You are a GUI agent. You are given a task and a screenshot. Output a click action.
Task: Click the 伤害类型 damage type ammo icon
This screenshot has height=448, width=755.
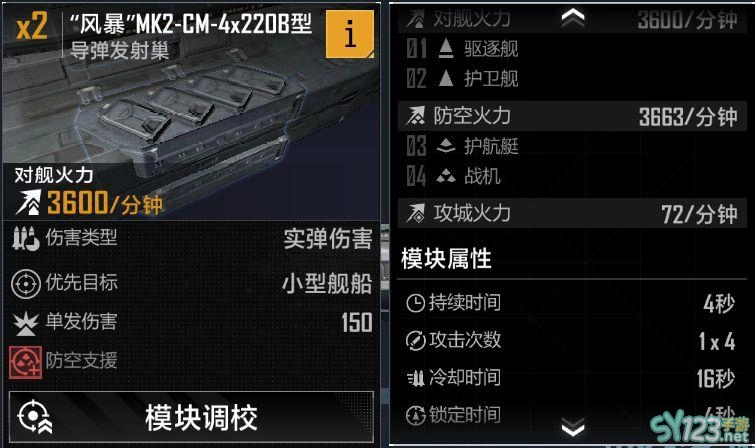point(26,239)
